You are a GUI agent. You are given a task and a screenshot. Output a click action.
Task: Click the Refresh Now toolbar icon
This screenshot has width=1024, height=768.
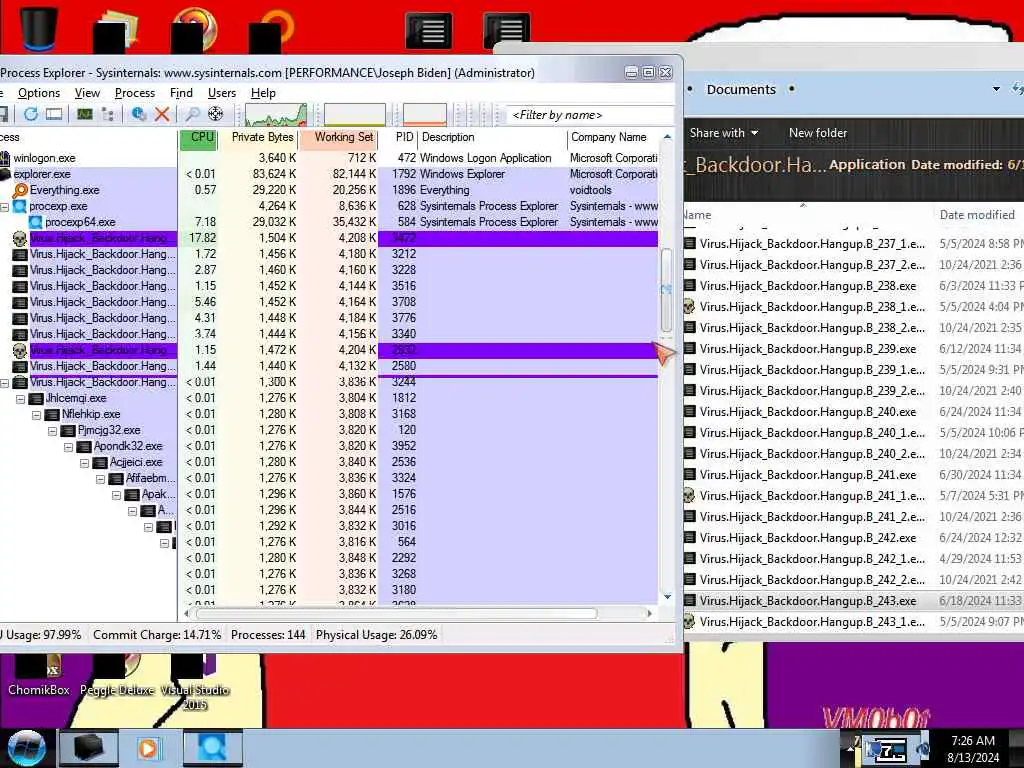30,114
